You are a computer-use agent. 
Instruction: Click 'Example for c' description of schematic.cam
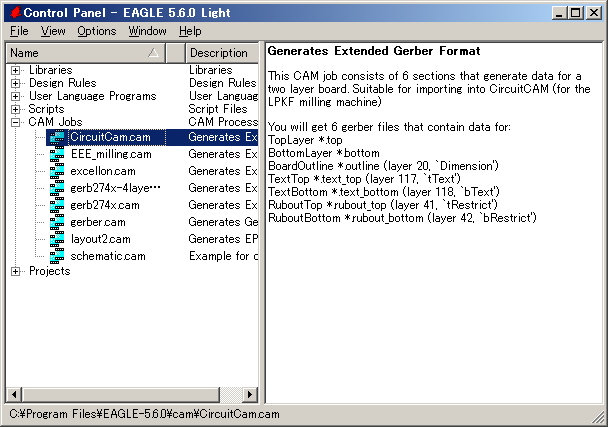223,256
